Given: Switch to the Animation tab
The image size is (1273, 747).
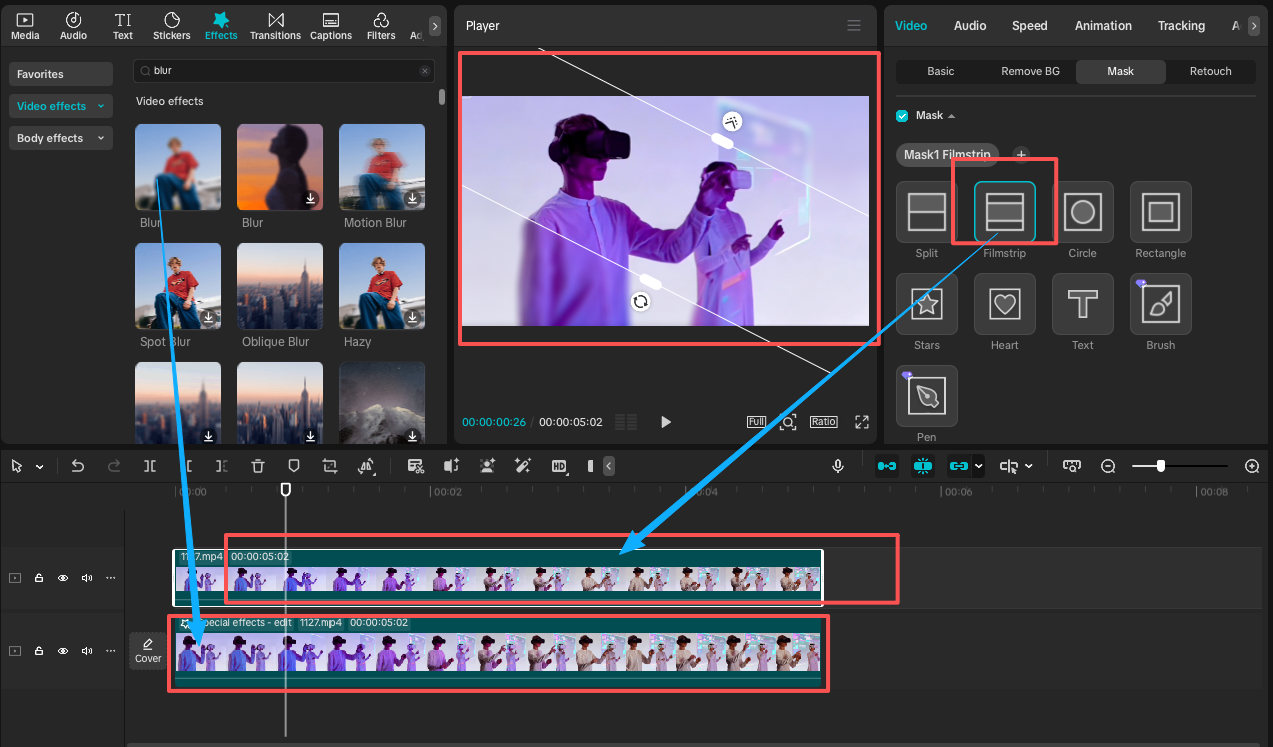Looking at the screenshot, I should pyautogui.click(x=1103, y=26).
